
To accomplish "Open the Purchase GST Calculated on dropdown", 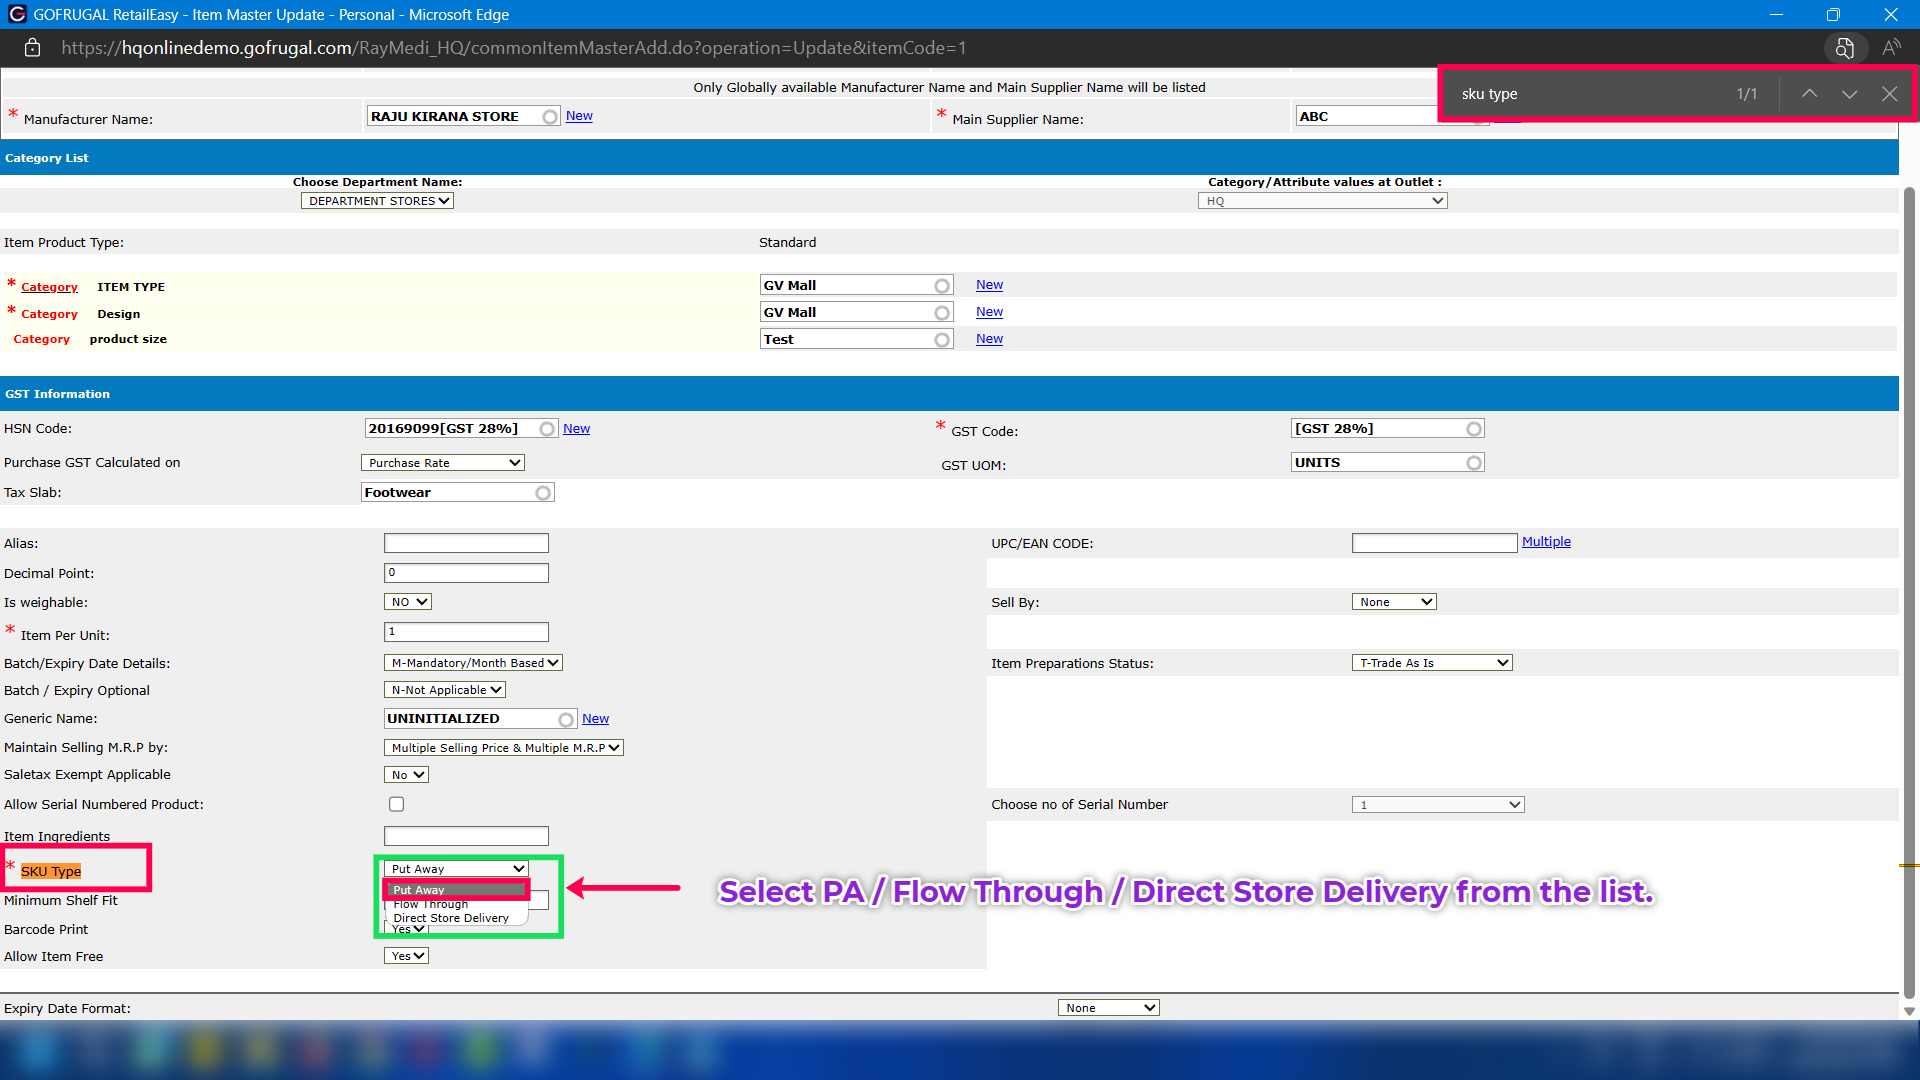I will click(442, 463).
